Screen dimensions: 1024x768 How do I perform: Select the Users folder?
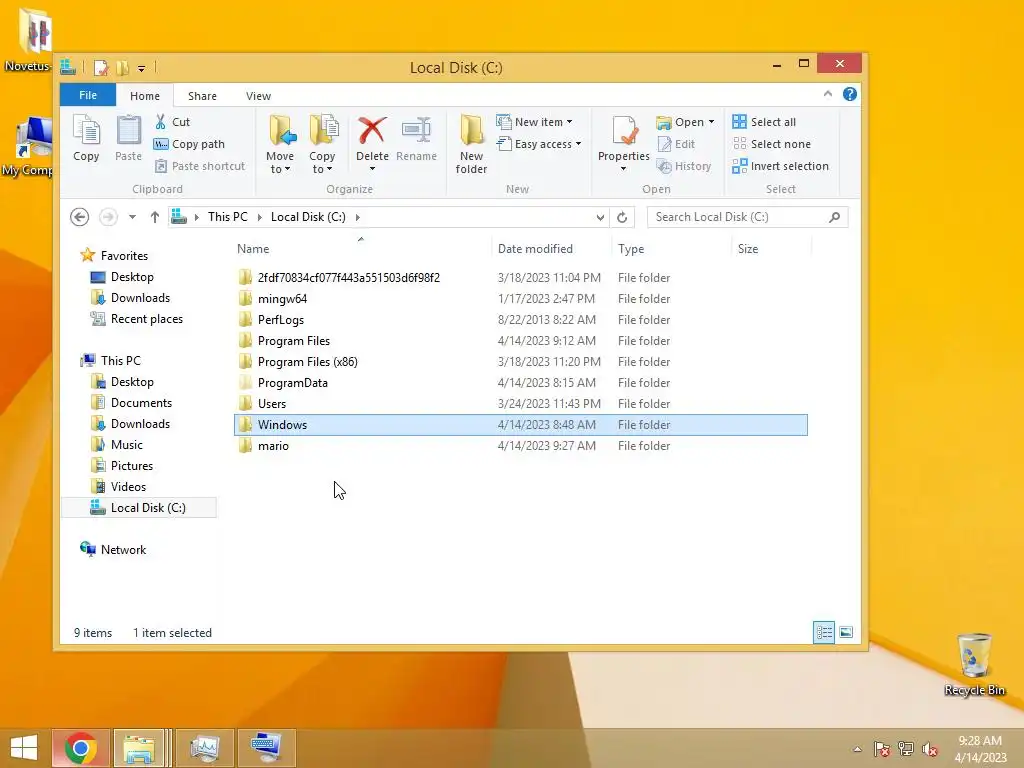pyautogui.click(x=520, y=404)
